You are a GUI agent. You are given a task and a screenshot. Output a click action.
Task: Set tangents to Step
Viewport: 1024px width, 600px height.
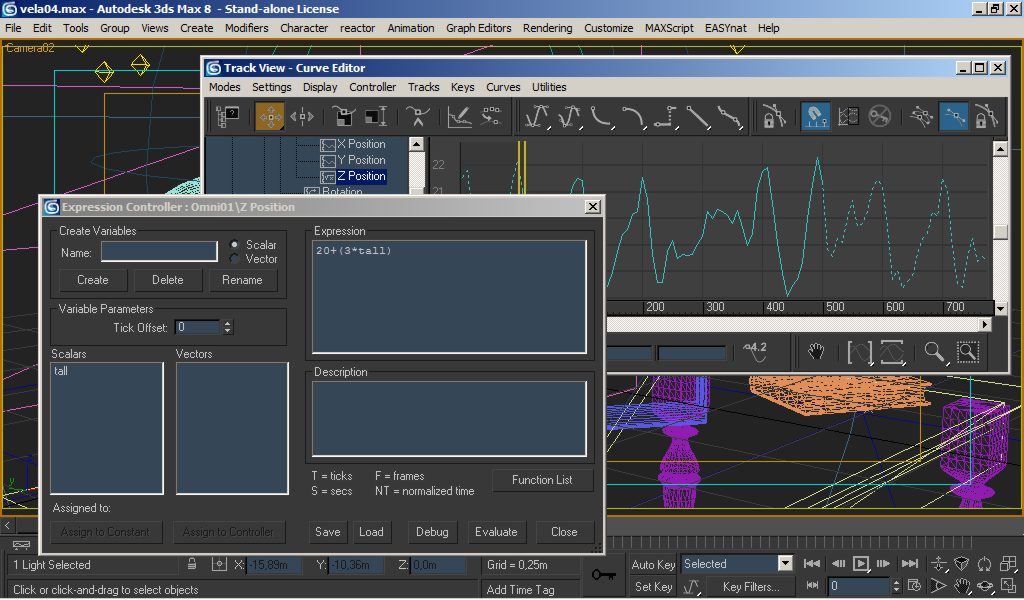tap(665, 117)
